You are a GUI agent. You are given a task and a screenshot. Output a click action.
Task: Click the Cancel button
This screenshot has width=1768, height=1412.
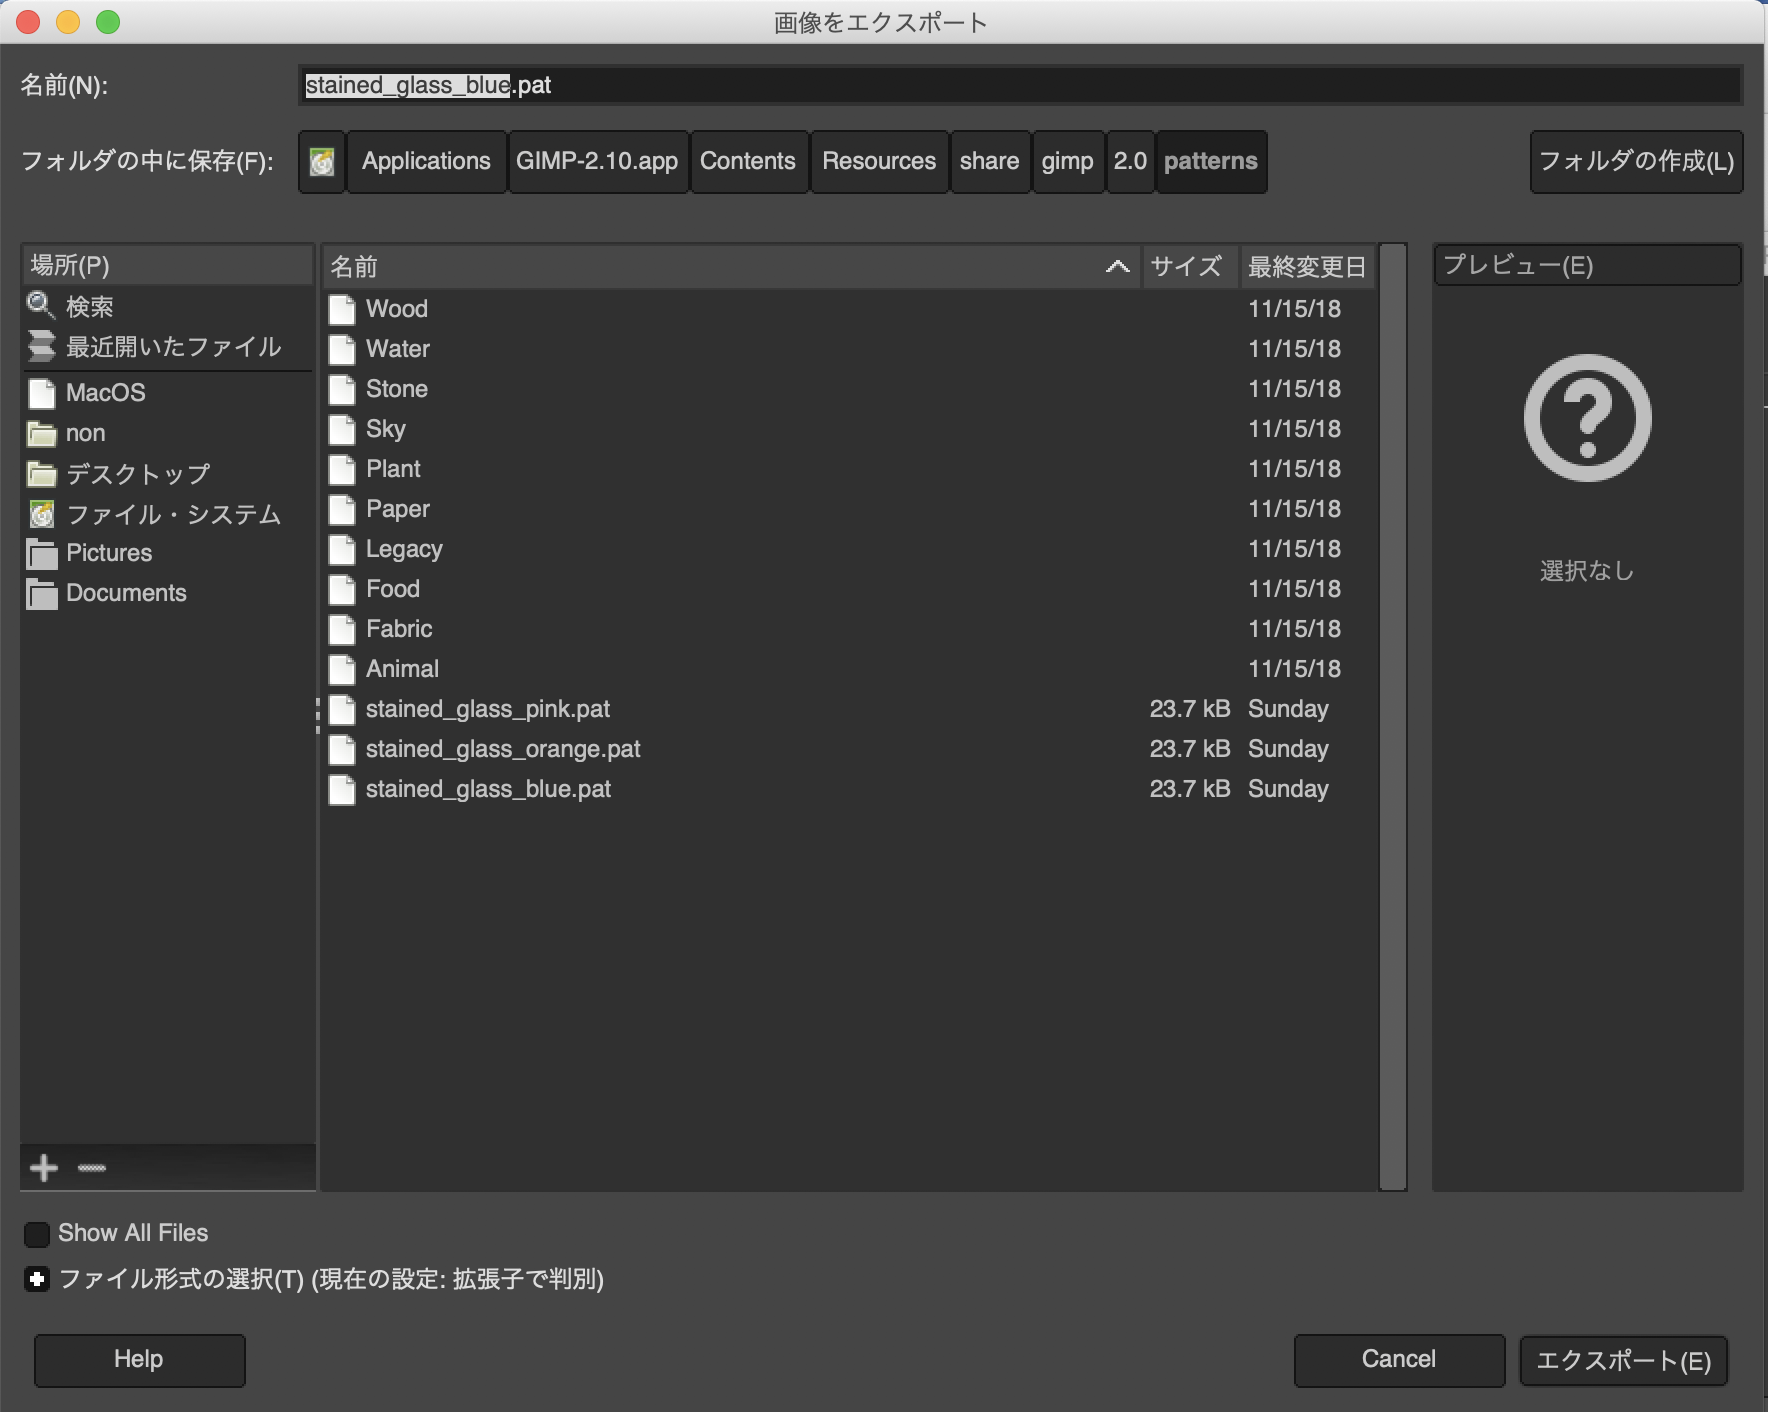pos(1397,1359)
